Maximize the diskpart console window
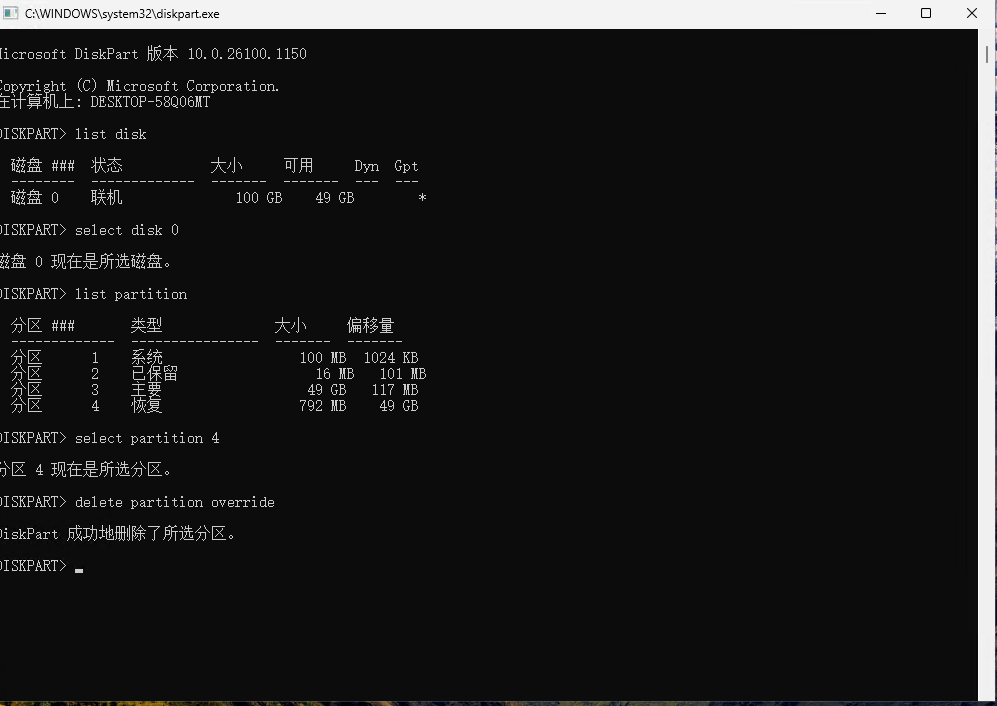The width and height of the screenshot is (997, 706). point(926,14)
